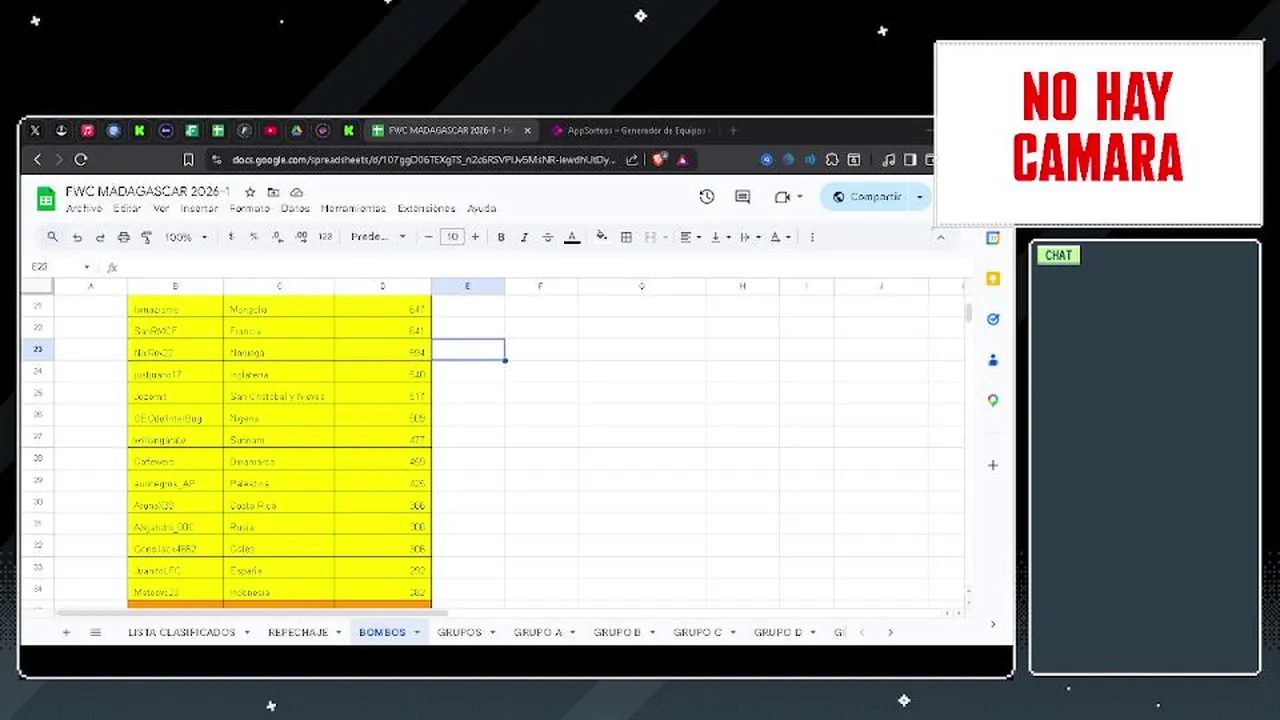This screenshot has width=1280, height=720.
Task: Switch to REPECHAJE sheet tab
Action: click(298, 632)
